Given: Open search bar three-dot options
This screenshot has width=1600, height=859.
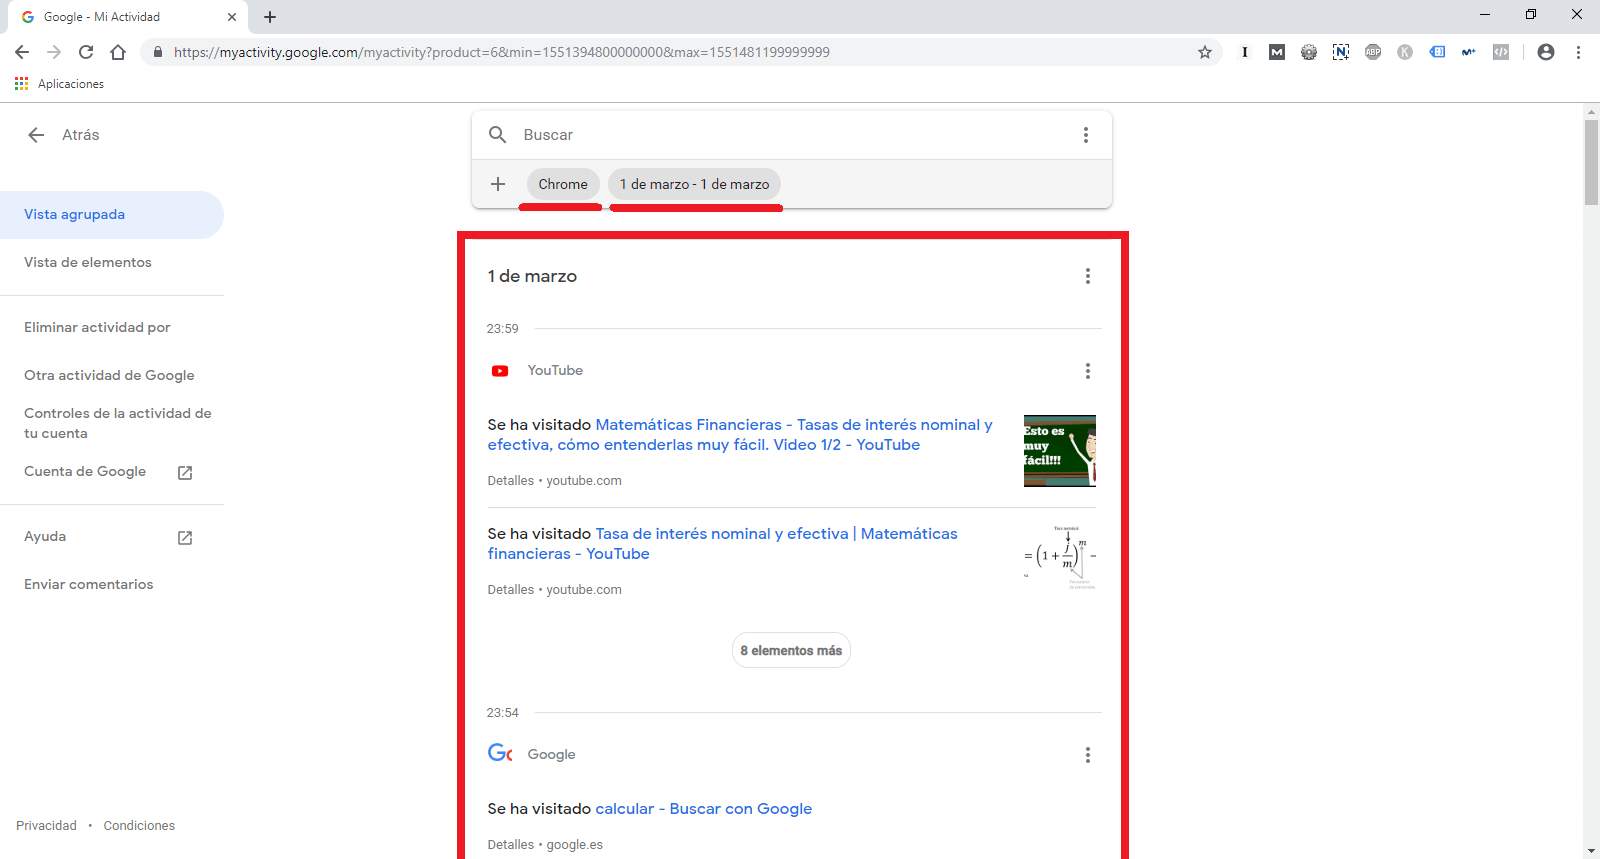Looking at the screenshot, I should tap(1086, 135).
